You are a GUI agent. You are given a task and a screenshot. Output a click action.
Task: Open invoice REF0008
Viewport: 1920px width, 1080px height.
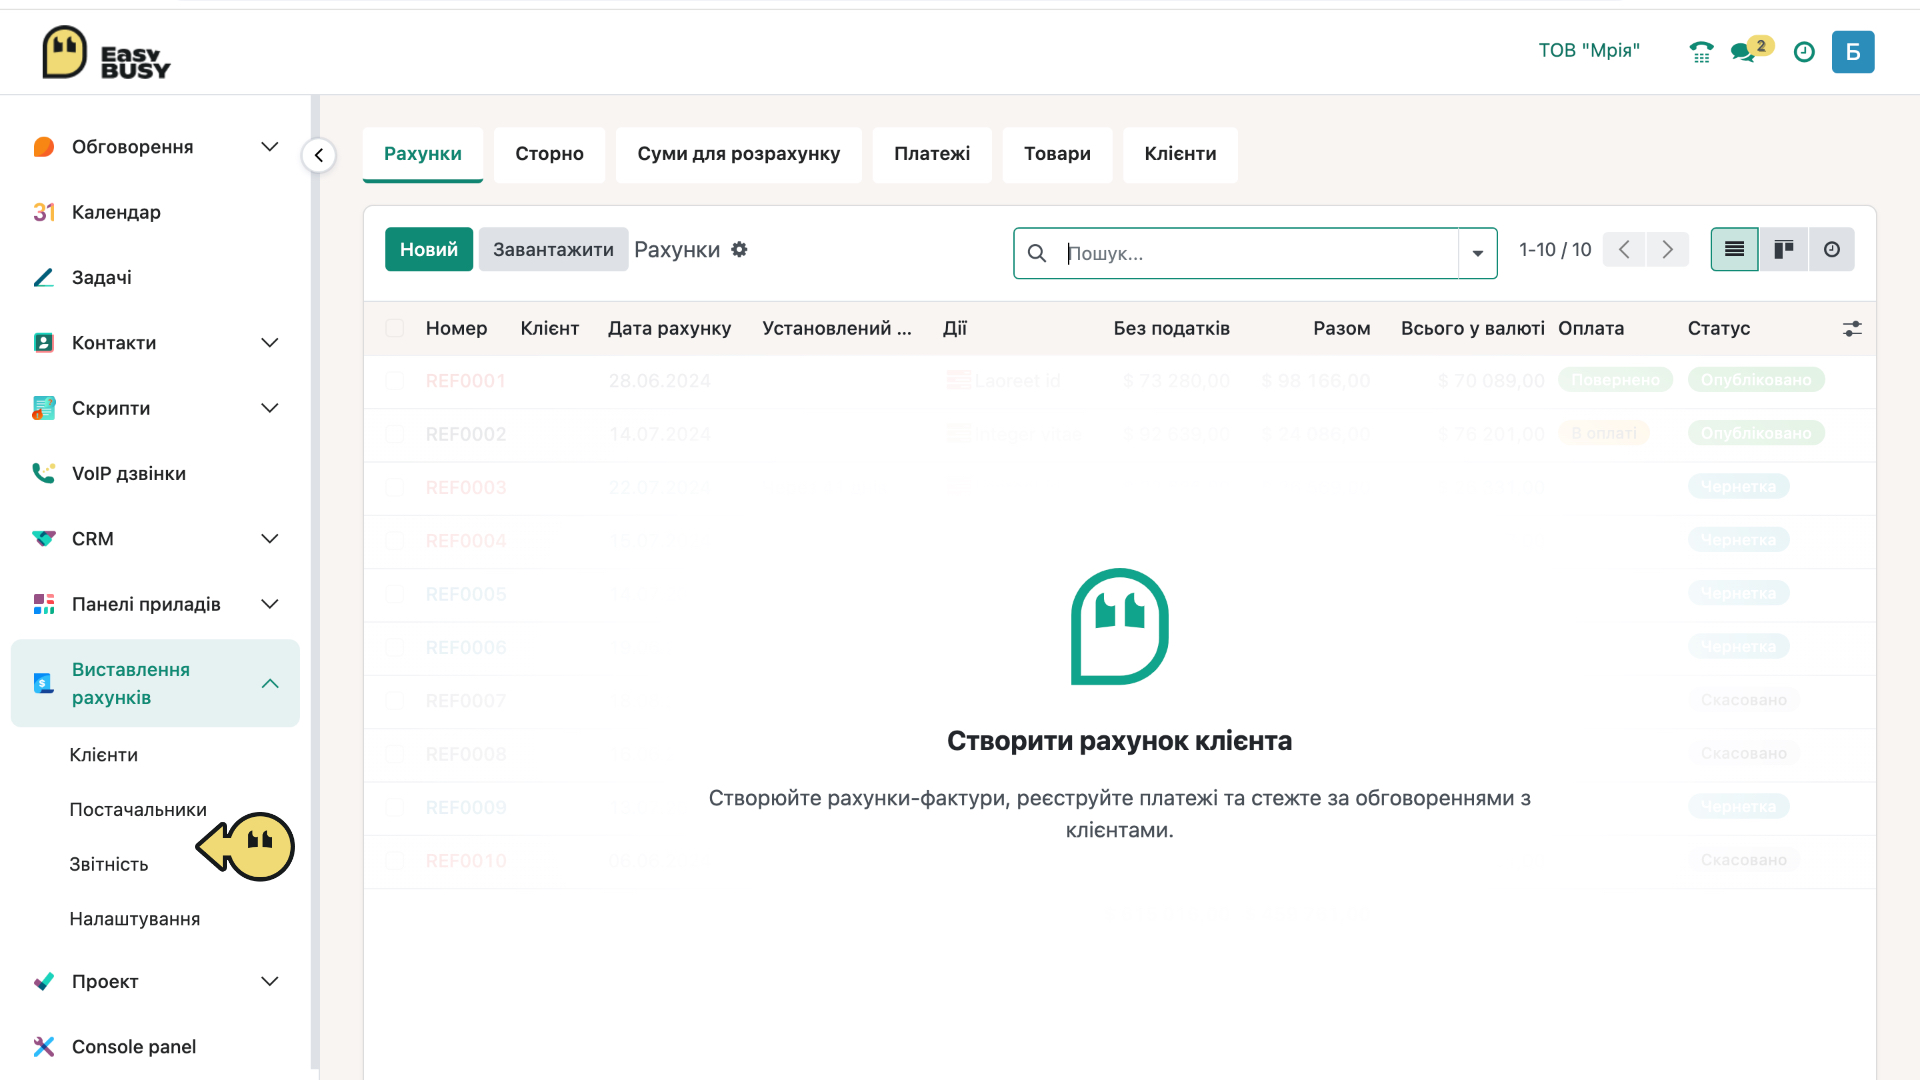pos(466,754)
